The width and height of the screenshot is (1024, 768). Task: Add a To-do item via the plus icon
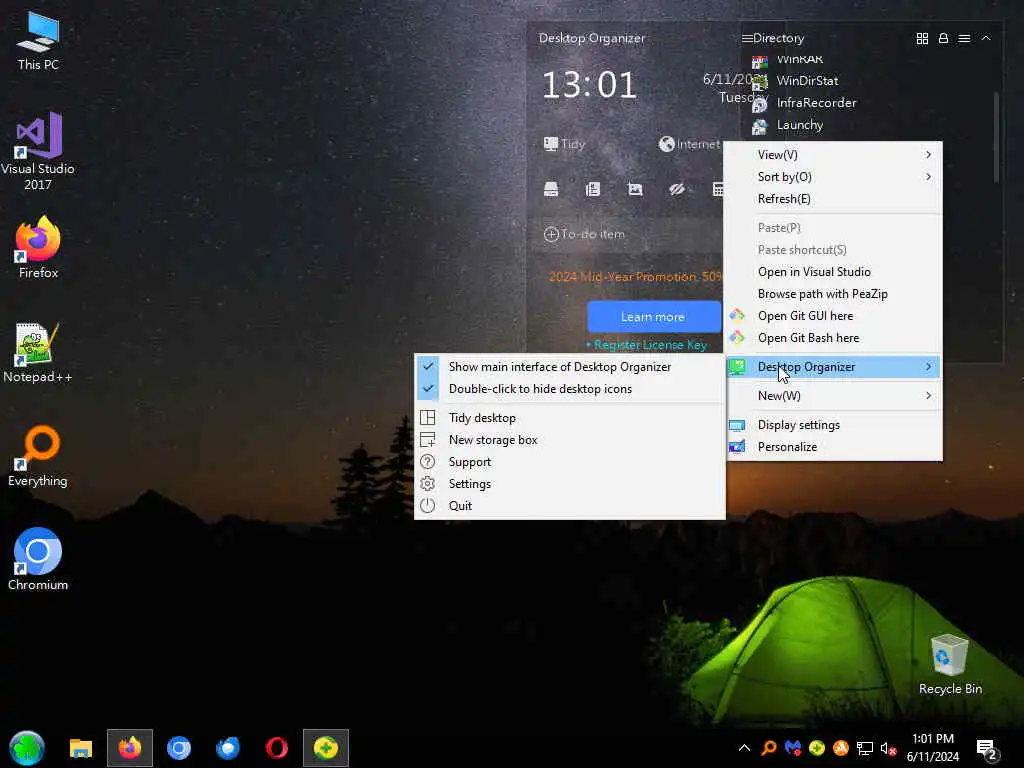[x=551, y=234]
